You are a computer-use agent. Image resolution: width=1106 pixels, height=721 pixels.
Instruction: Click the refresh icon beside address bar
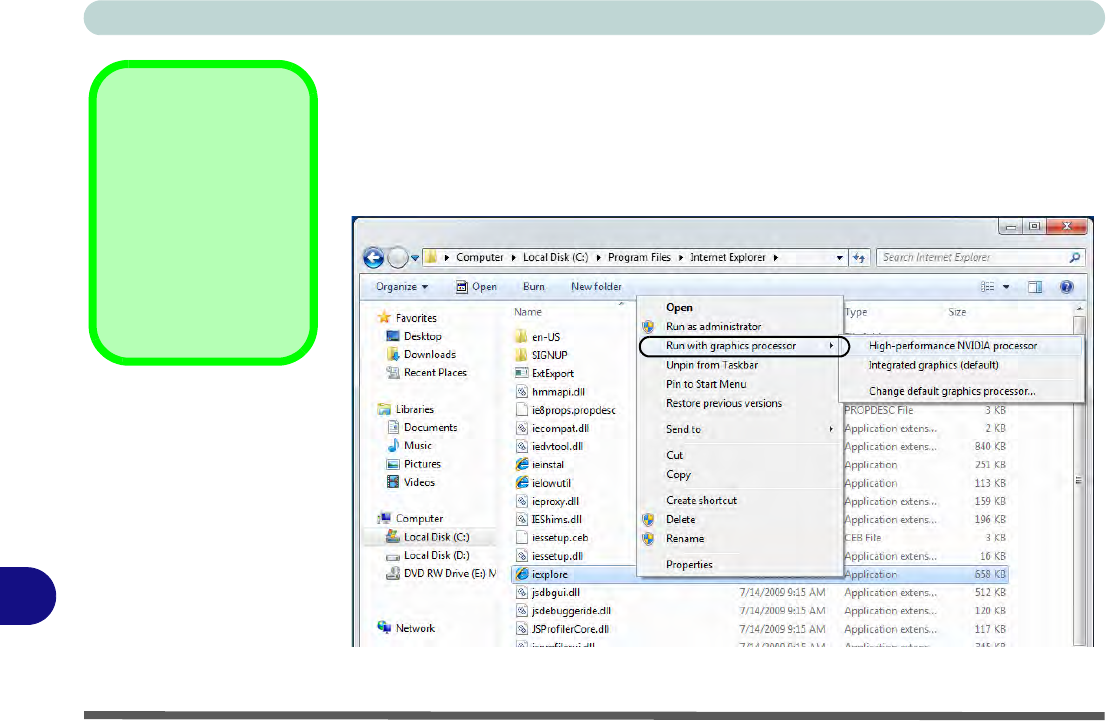click(859, 258)
